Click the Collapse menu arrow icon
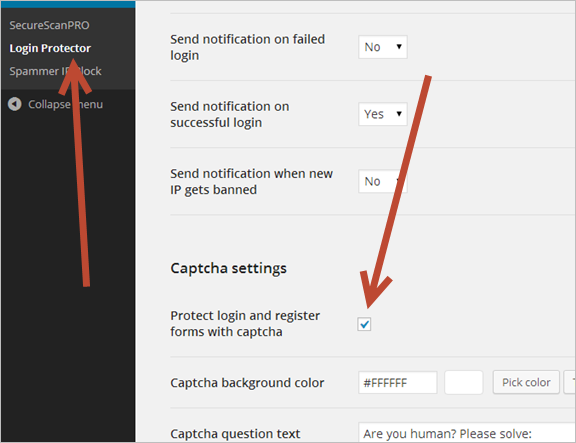576x443 pixels. coord(15,104)
